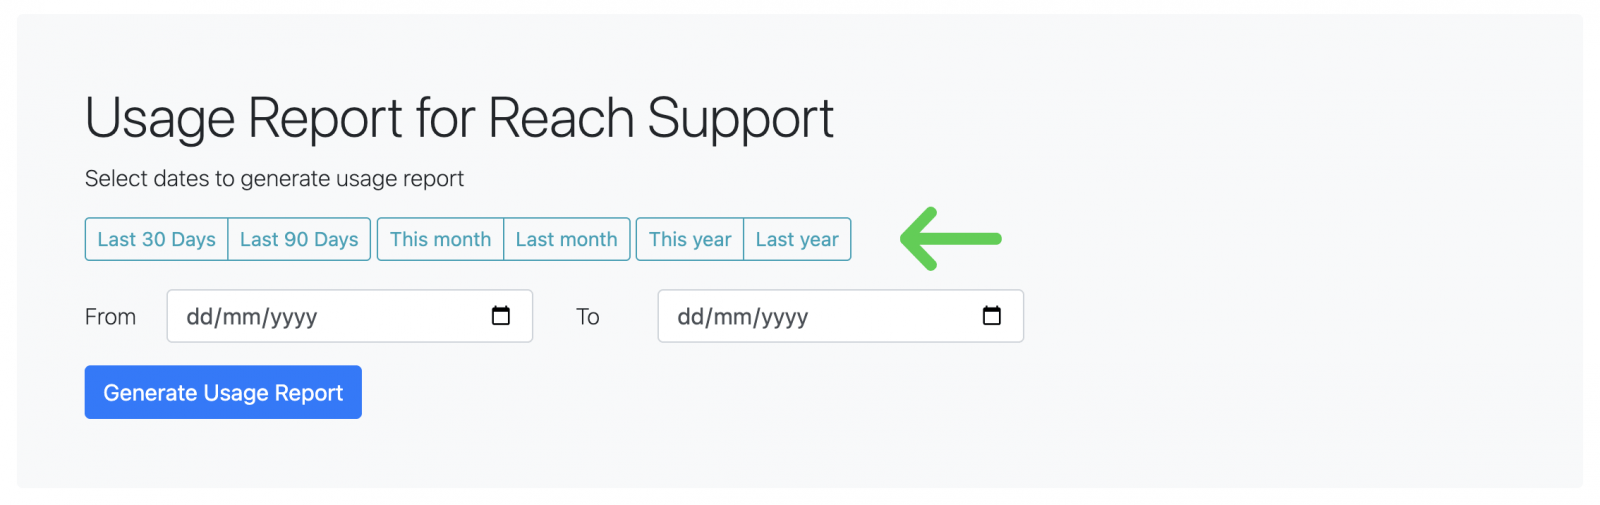The height and width of the screenshot is (505, 1600).
Task: Select the Last 30 Days preset
Action: click(x=157, y=239)
